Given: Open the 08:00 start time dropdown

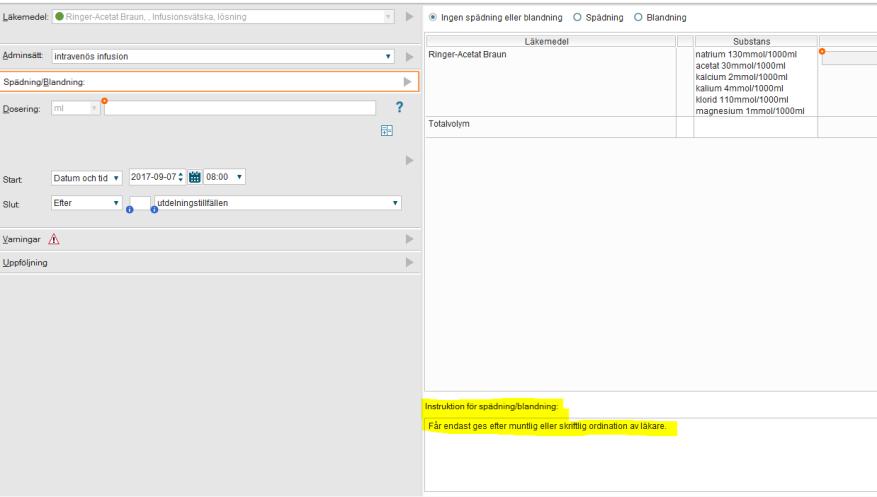Looking at the screenshot, I should click(224, 177).
